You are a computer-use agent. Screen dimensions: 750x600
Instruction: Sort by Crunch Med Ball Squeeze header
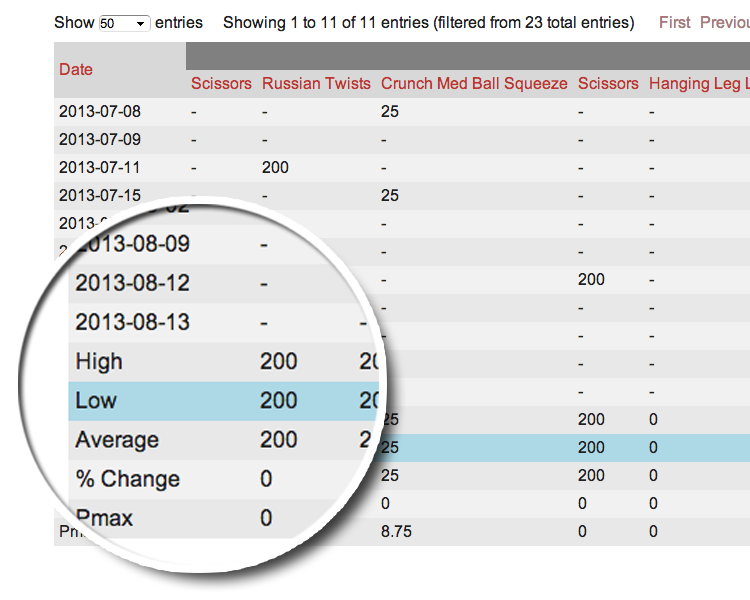coord(474,84)
